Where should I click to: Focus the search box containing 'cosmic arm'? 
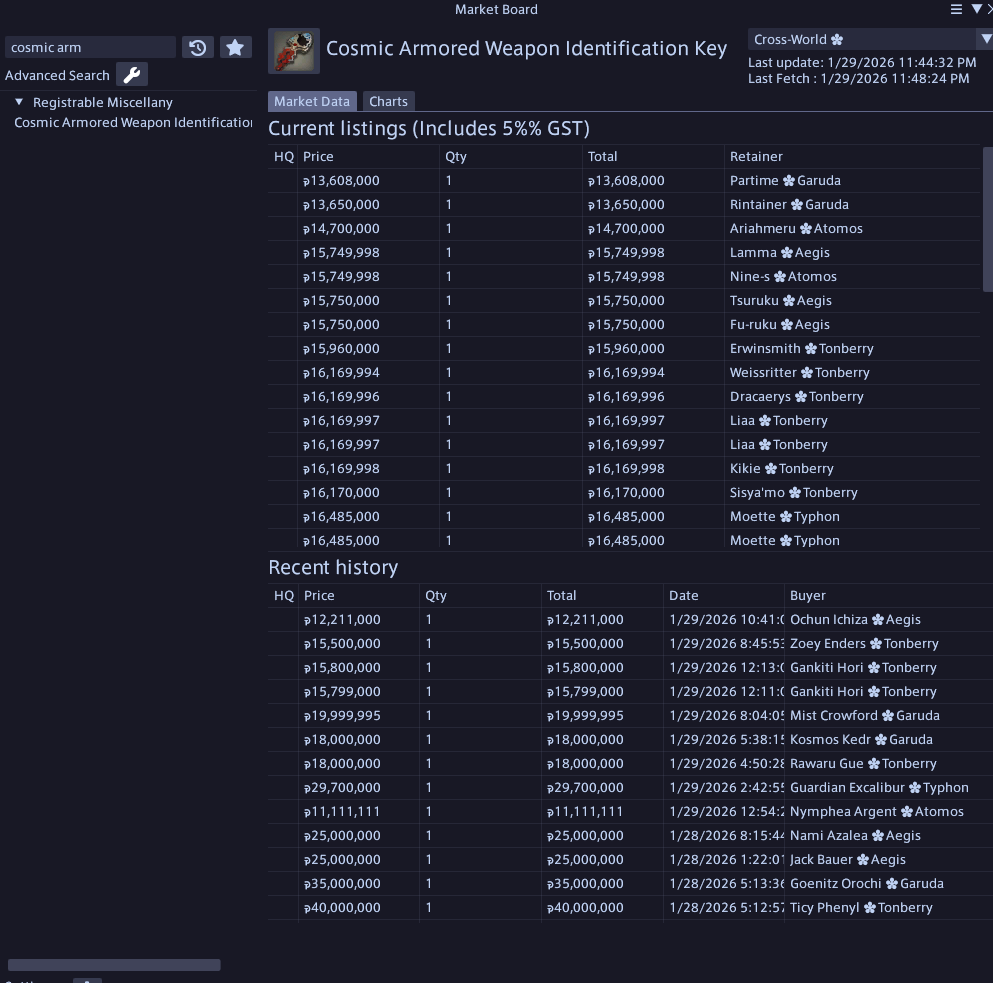click(91, 48)
